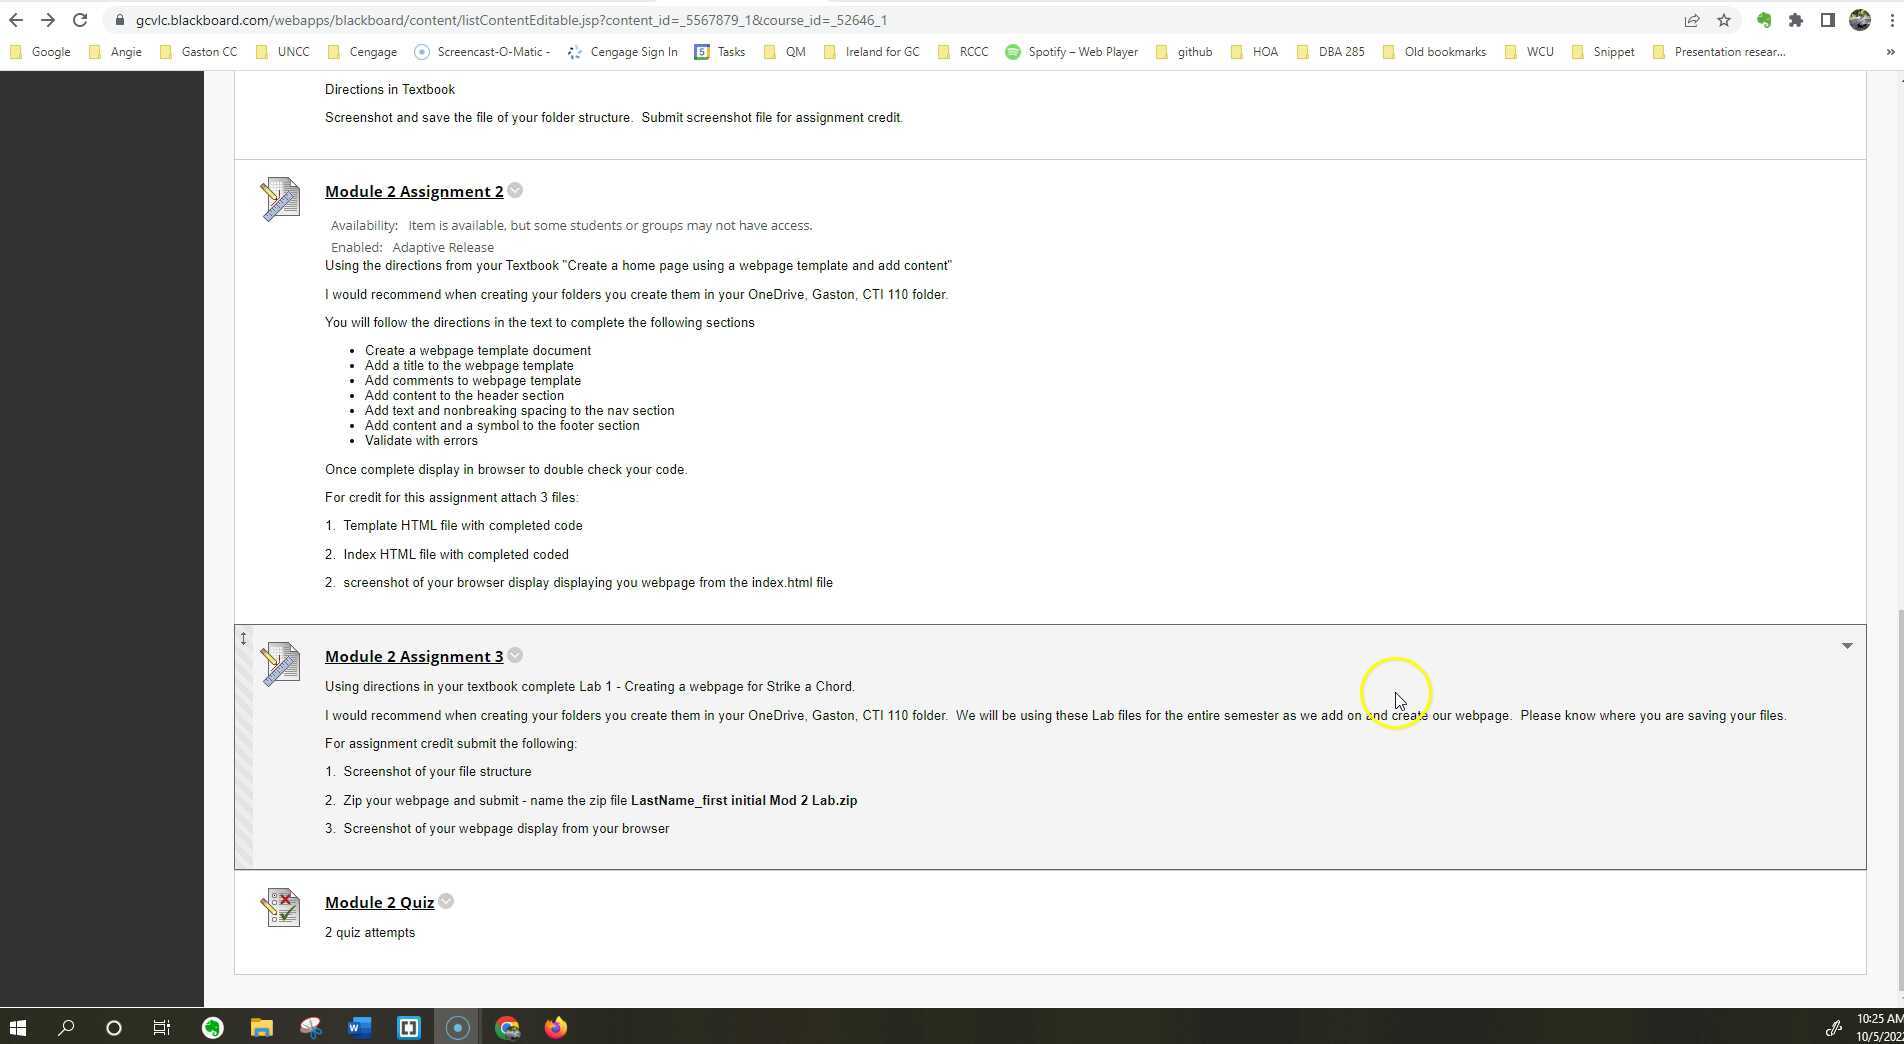Open the browser side panel icon

click(1826, 20)
